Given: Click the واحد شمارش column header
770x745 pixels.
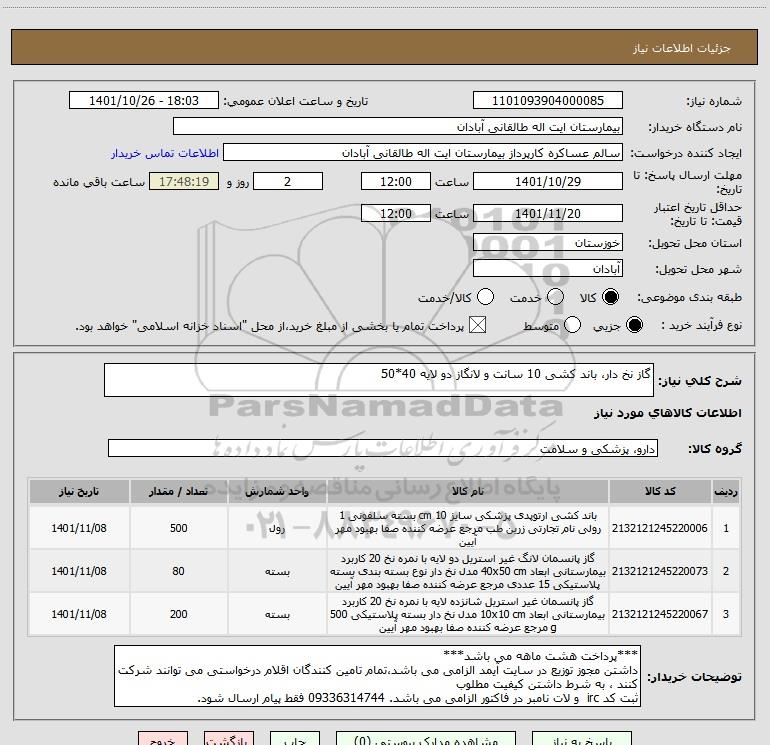Looking at the screenshot, I should tap(277, 491).
